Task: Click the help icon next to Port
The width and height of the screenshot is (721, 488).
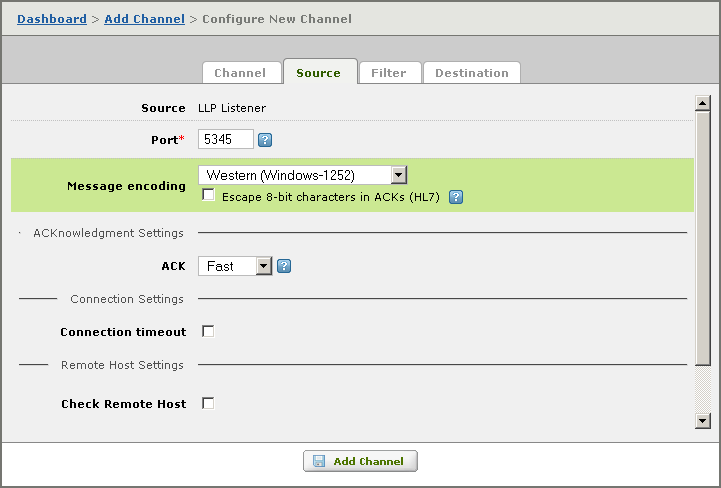Action: [265, 140]
